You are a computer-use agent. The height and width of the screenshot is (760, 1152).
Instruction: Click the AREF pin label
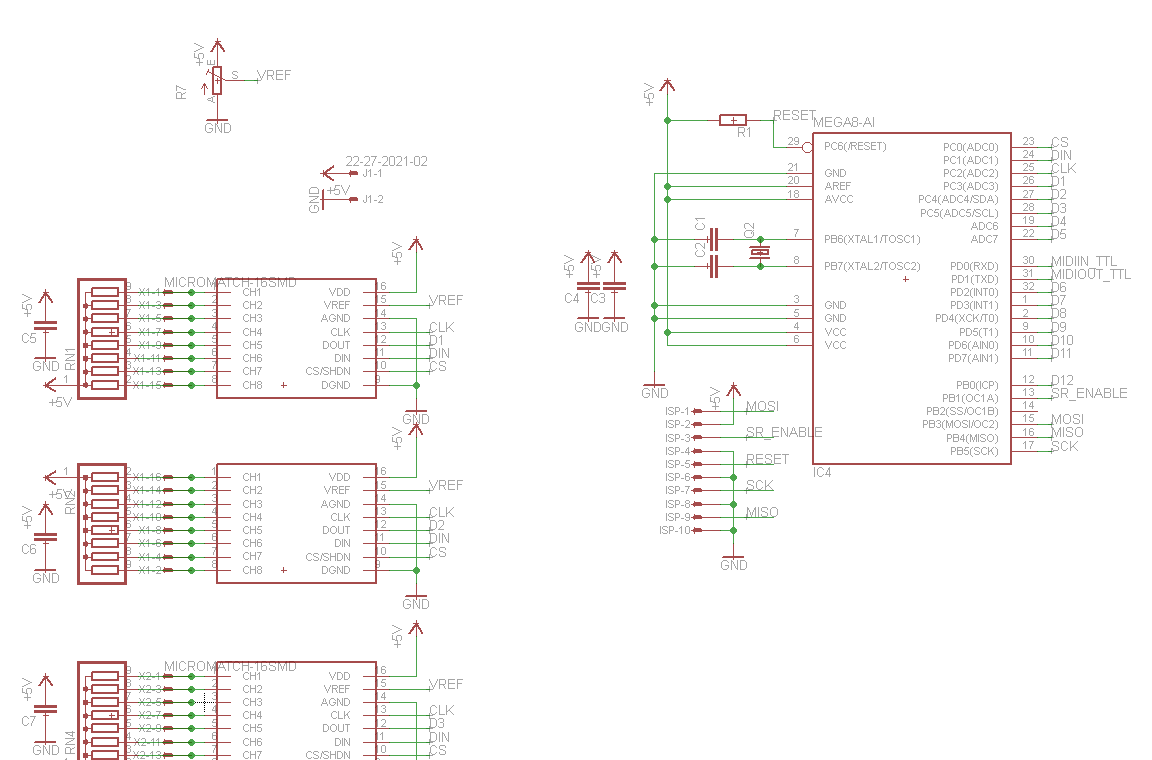tap(837, 186)
